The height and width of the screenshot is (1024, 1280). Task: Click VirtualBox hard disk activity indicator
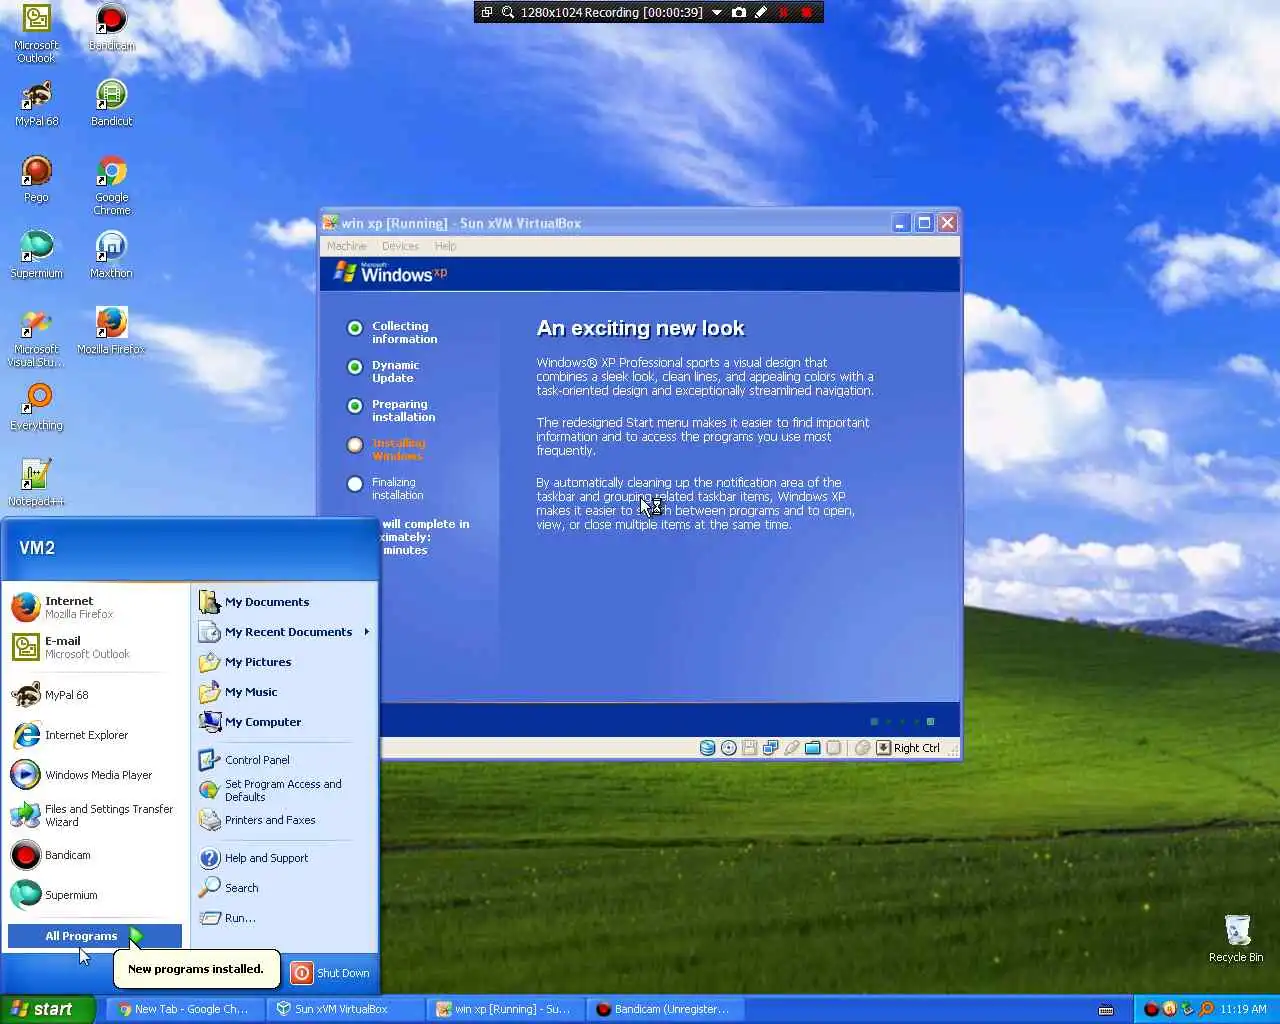coord(707,748)
